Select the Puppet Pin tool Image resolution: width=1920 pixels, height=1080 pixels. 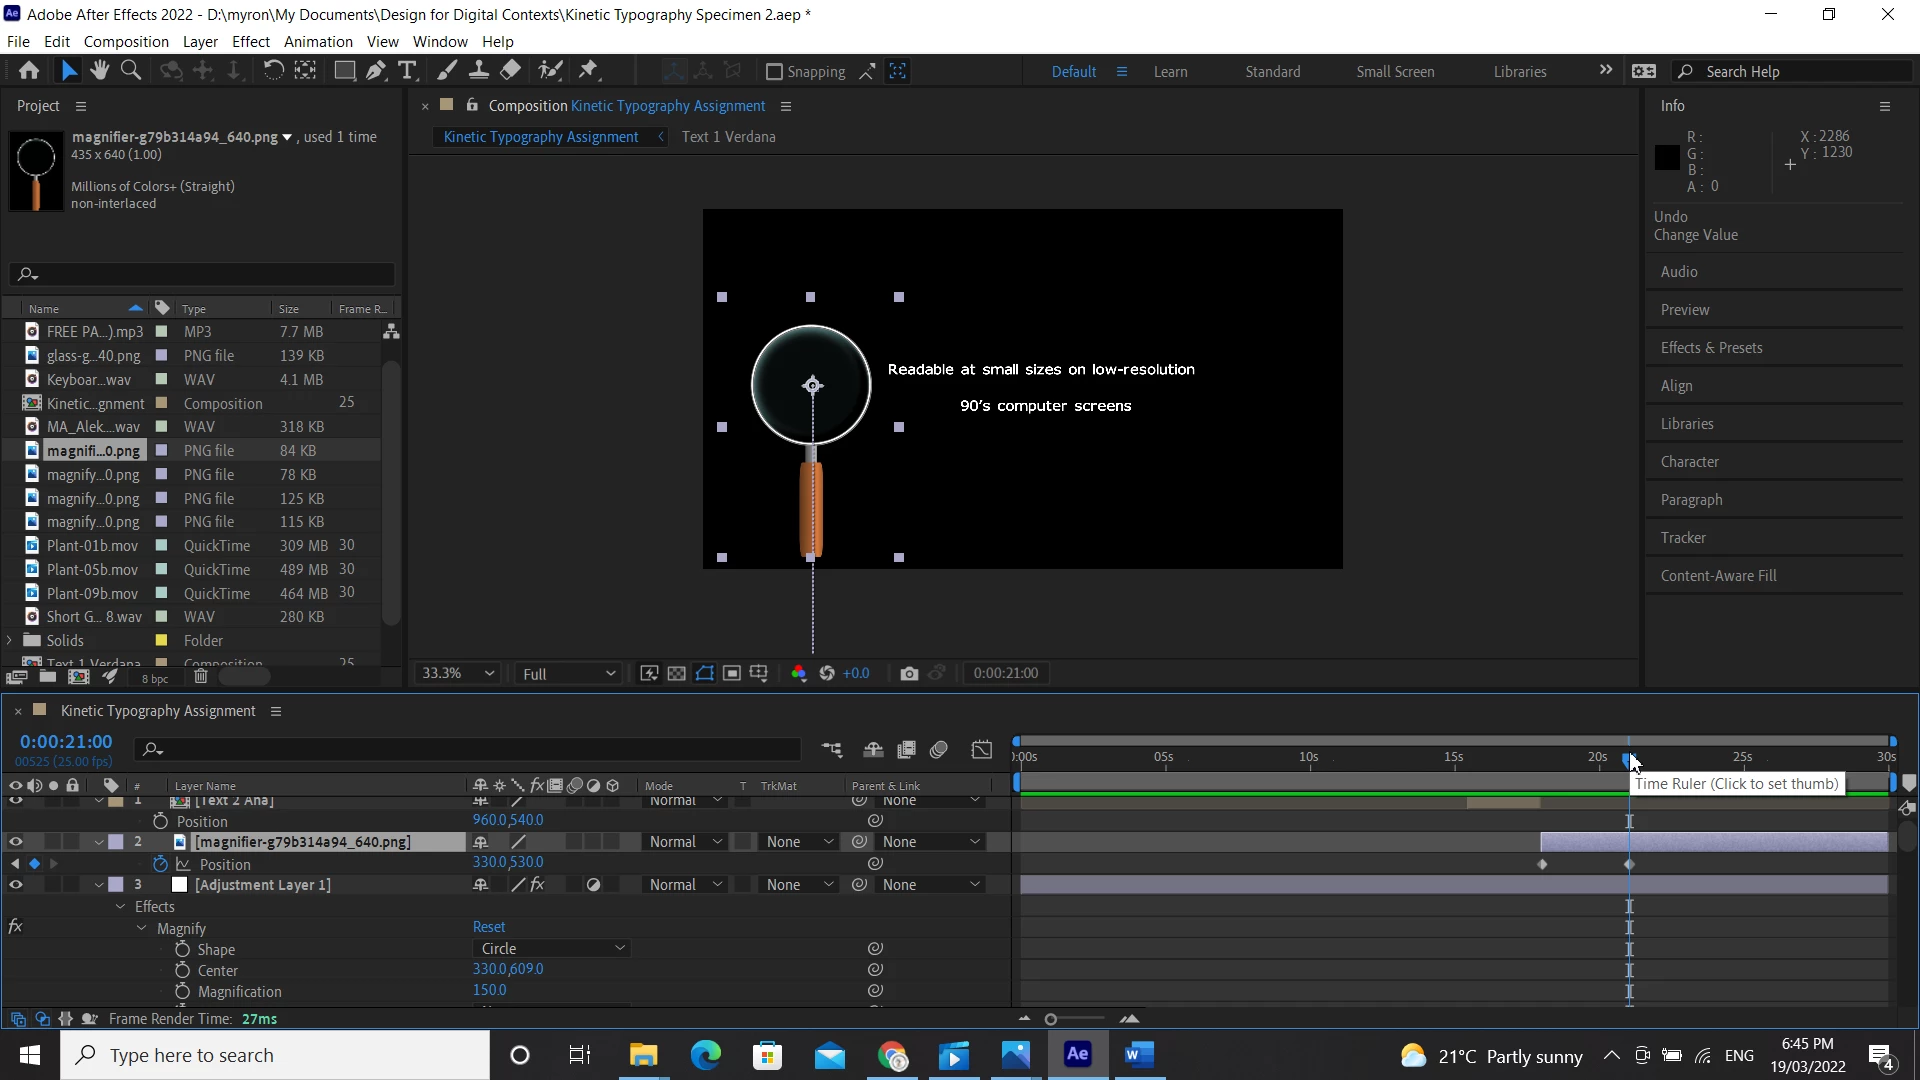[x=589, y=71]
